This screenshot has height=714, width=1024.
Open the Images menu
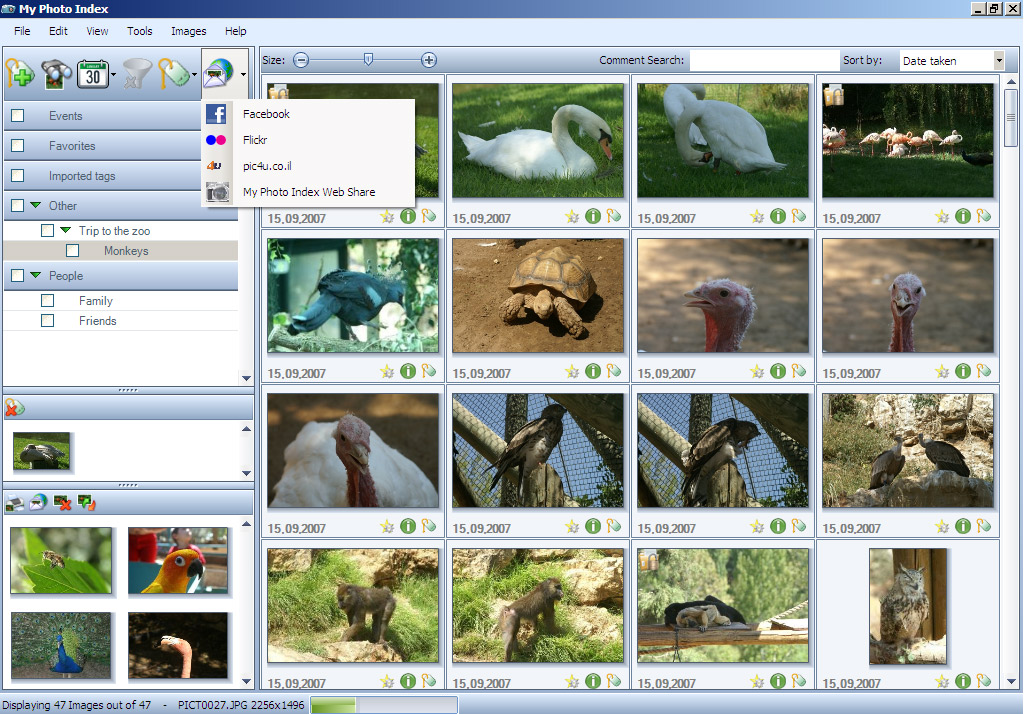tap(189, 31)
